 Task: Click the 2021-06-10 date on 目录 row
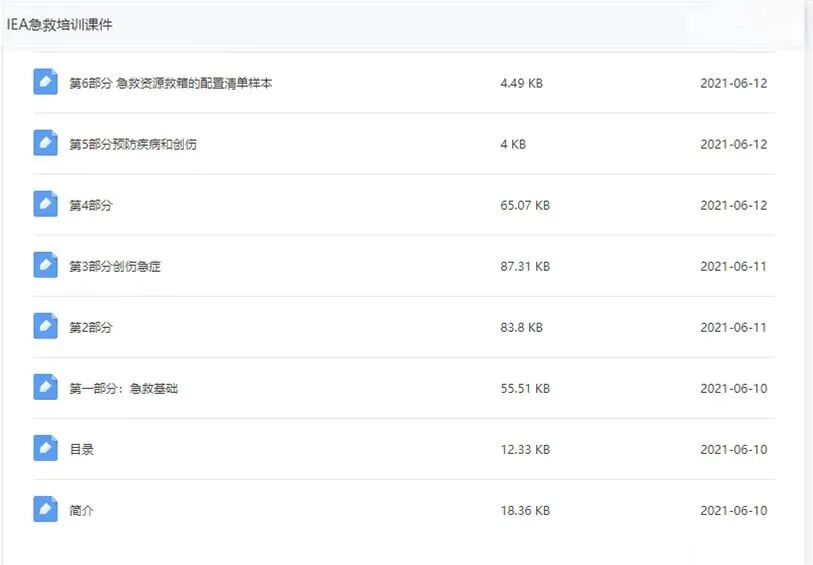[x=734, y=449]
